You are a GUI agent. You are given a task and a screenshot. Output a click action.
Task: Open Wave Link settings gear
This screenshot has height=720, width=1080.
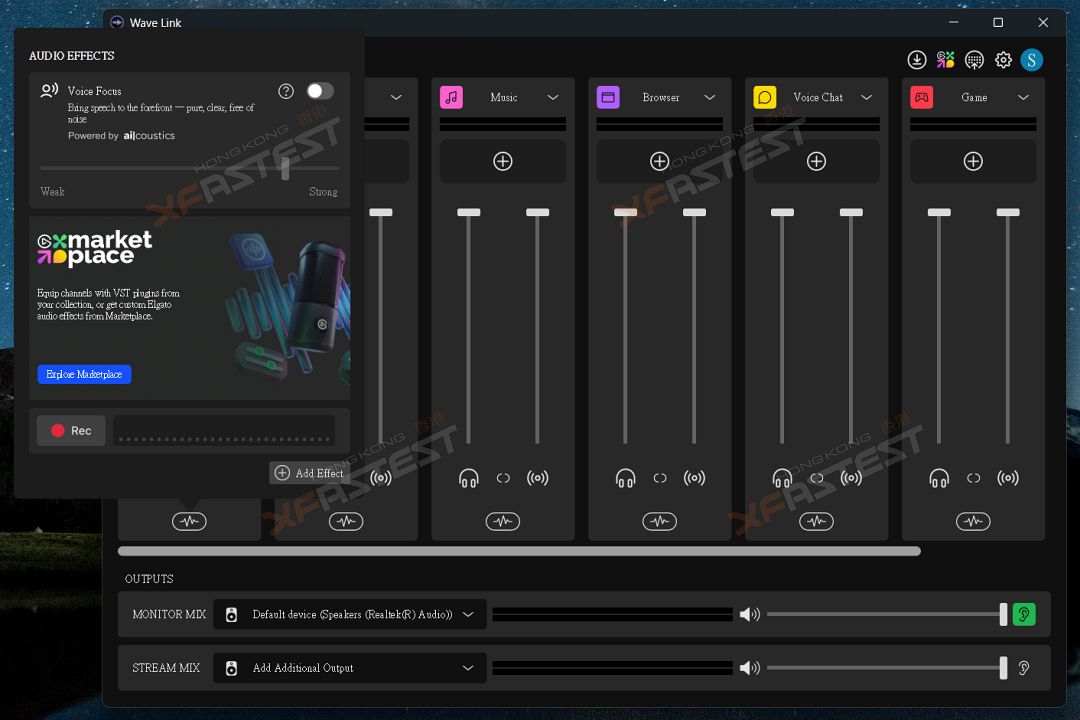(1003, 60)
